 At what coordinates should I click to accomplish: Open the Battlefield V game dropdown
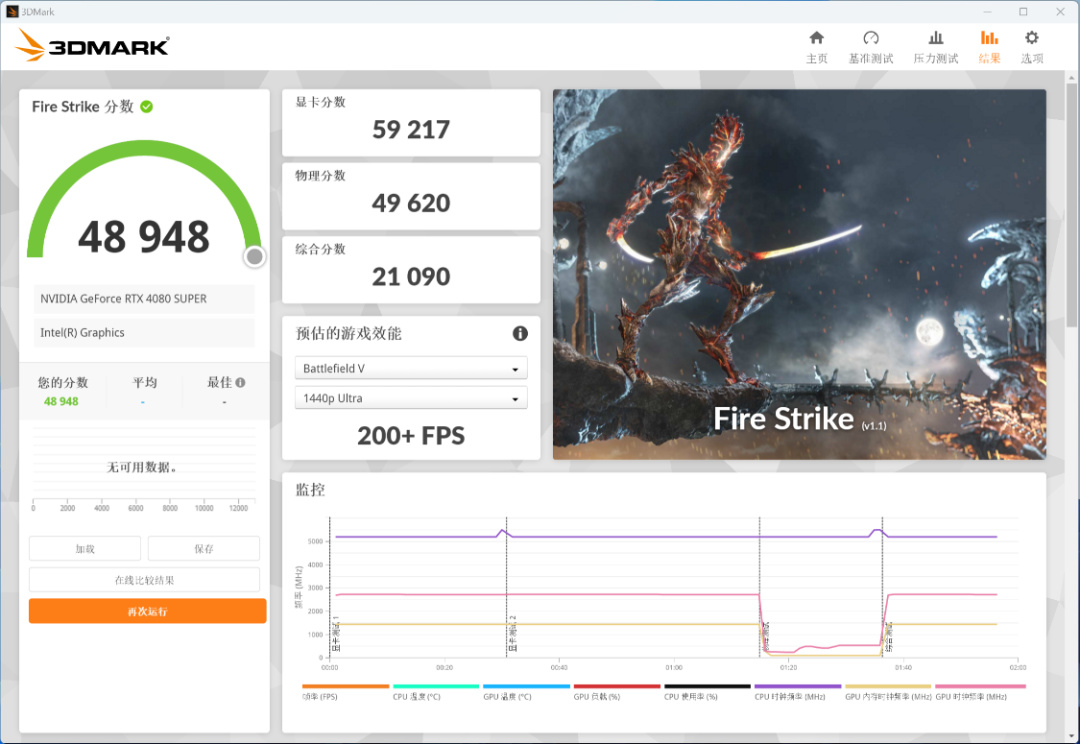[x=411, y=369]
